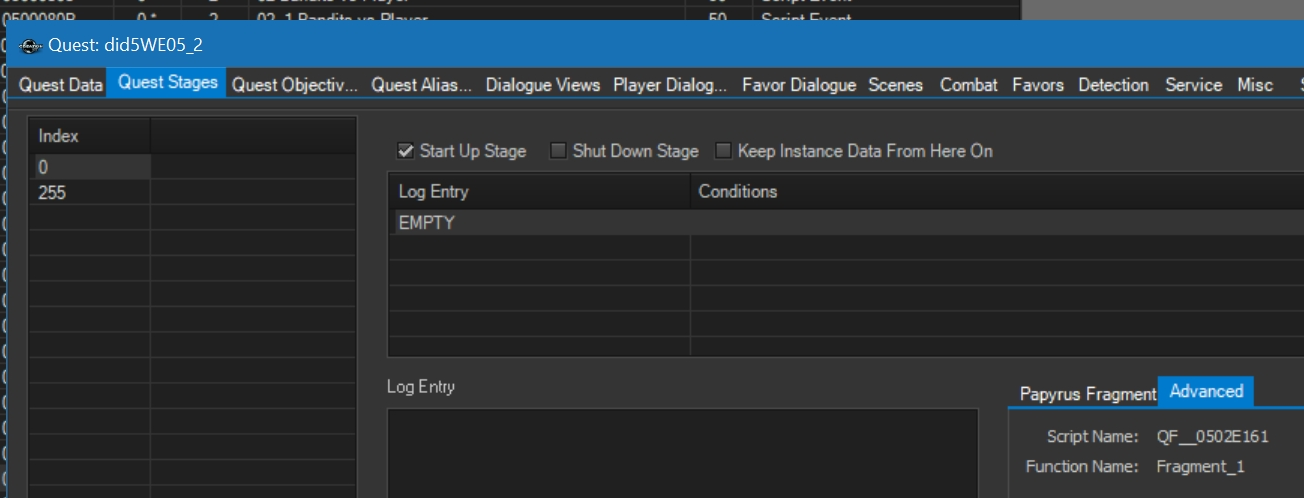
Task: Switch to the Quest Objectives tab
Action: point(294,85)
